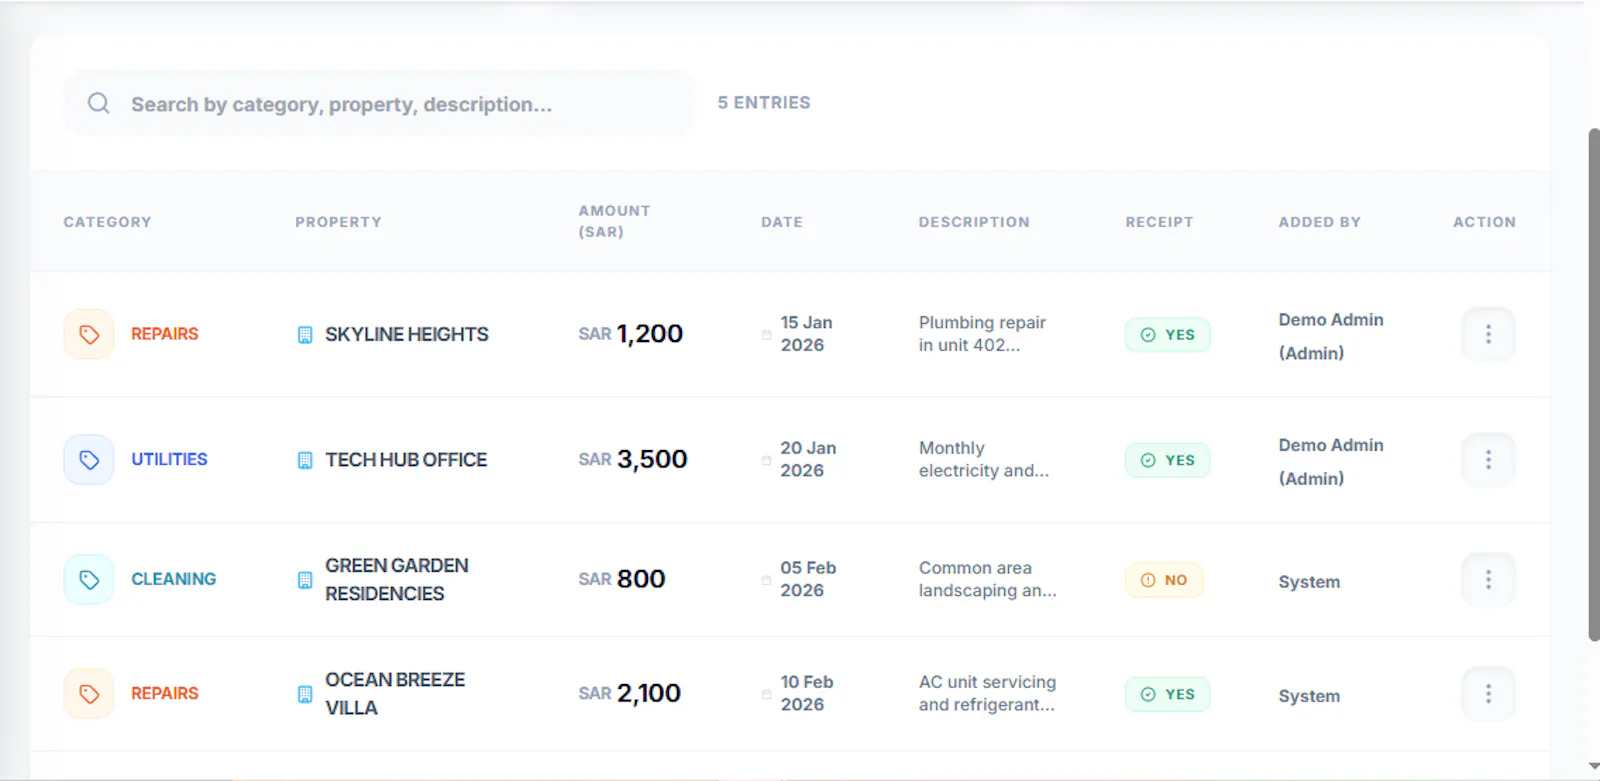Select REPAIRS label in Skyline Heights row
This screenshot has width=1600, height=781.
click(165, 334)
